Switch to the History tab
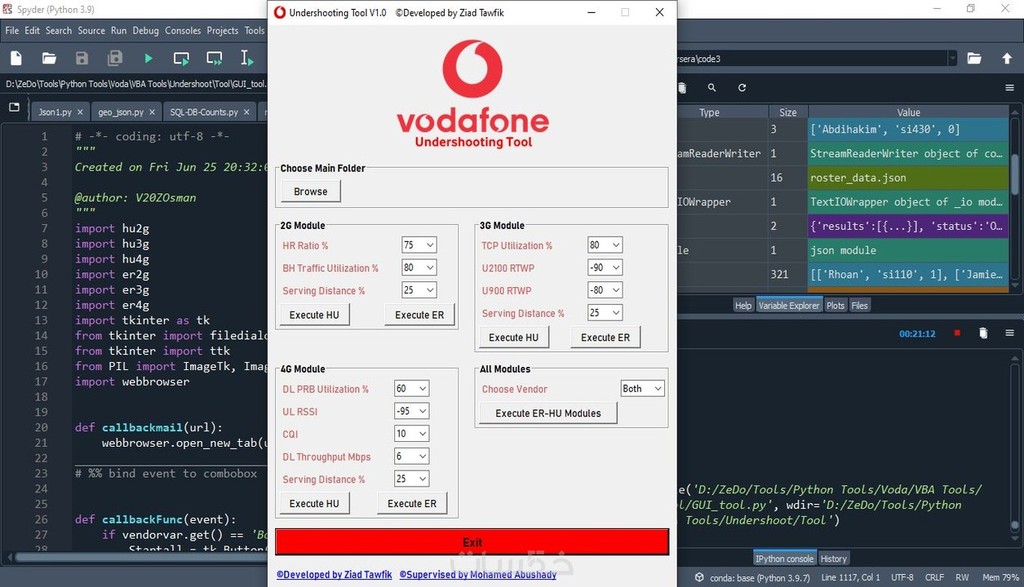Screen dimensions: 1024x587 [833, 559]
